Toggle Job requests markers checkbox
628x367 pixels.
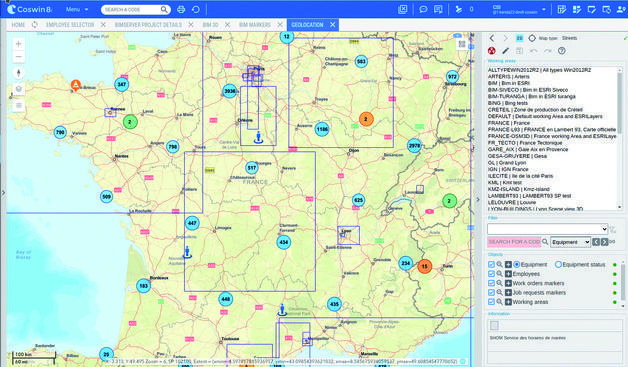coord(491,292)
